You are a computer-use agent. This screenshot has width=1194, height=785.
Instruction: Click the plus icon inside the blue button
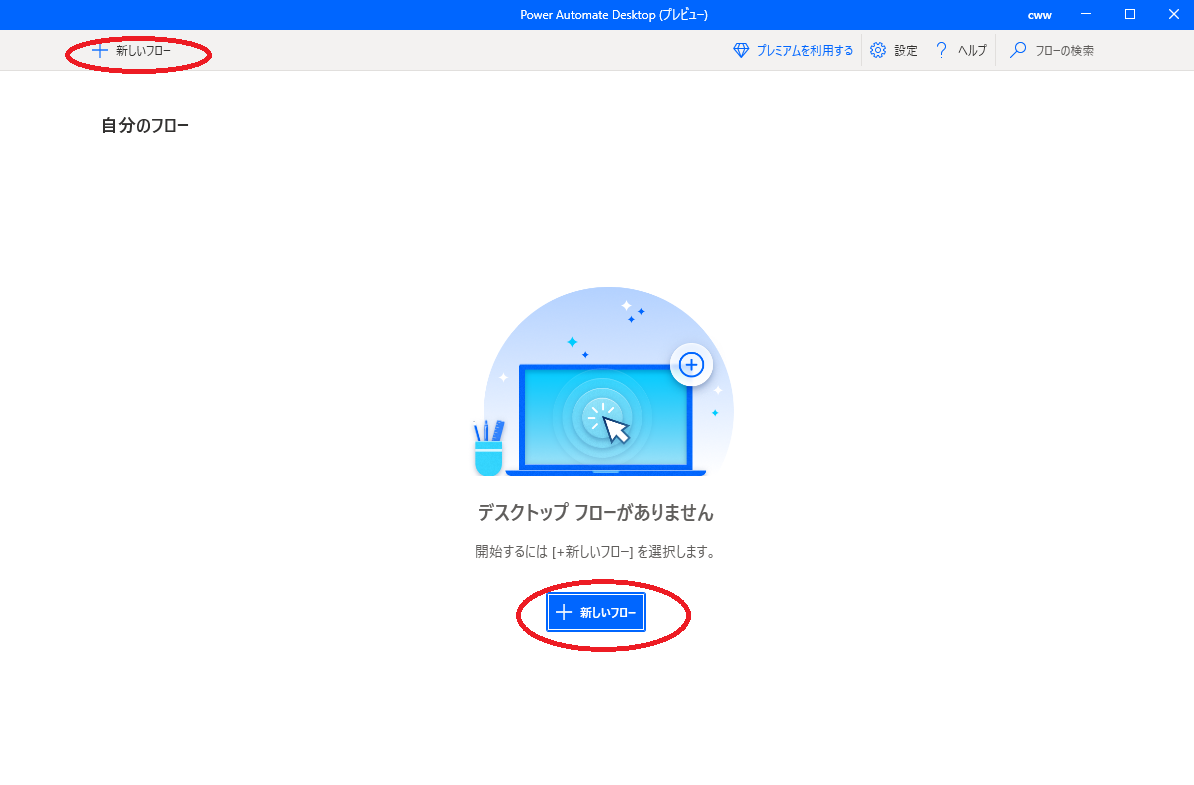click(564, 613)
